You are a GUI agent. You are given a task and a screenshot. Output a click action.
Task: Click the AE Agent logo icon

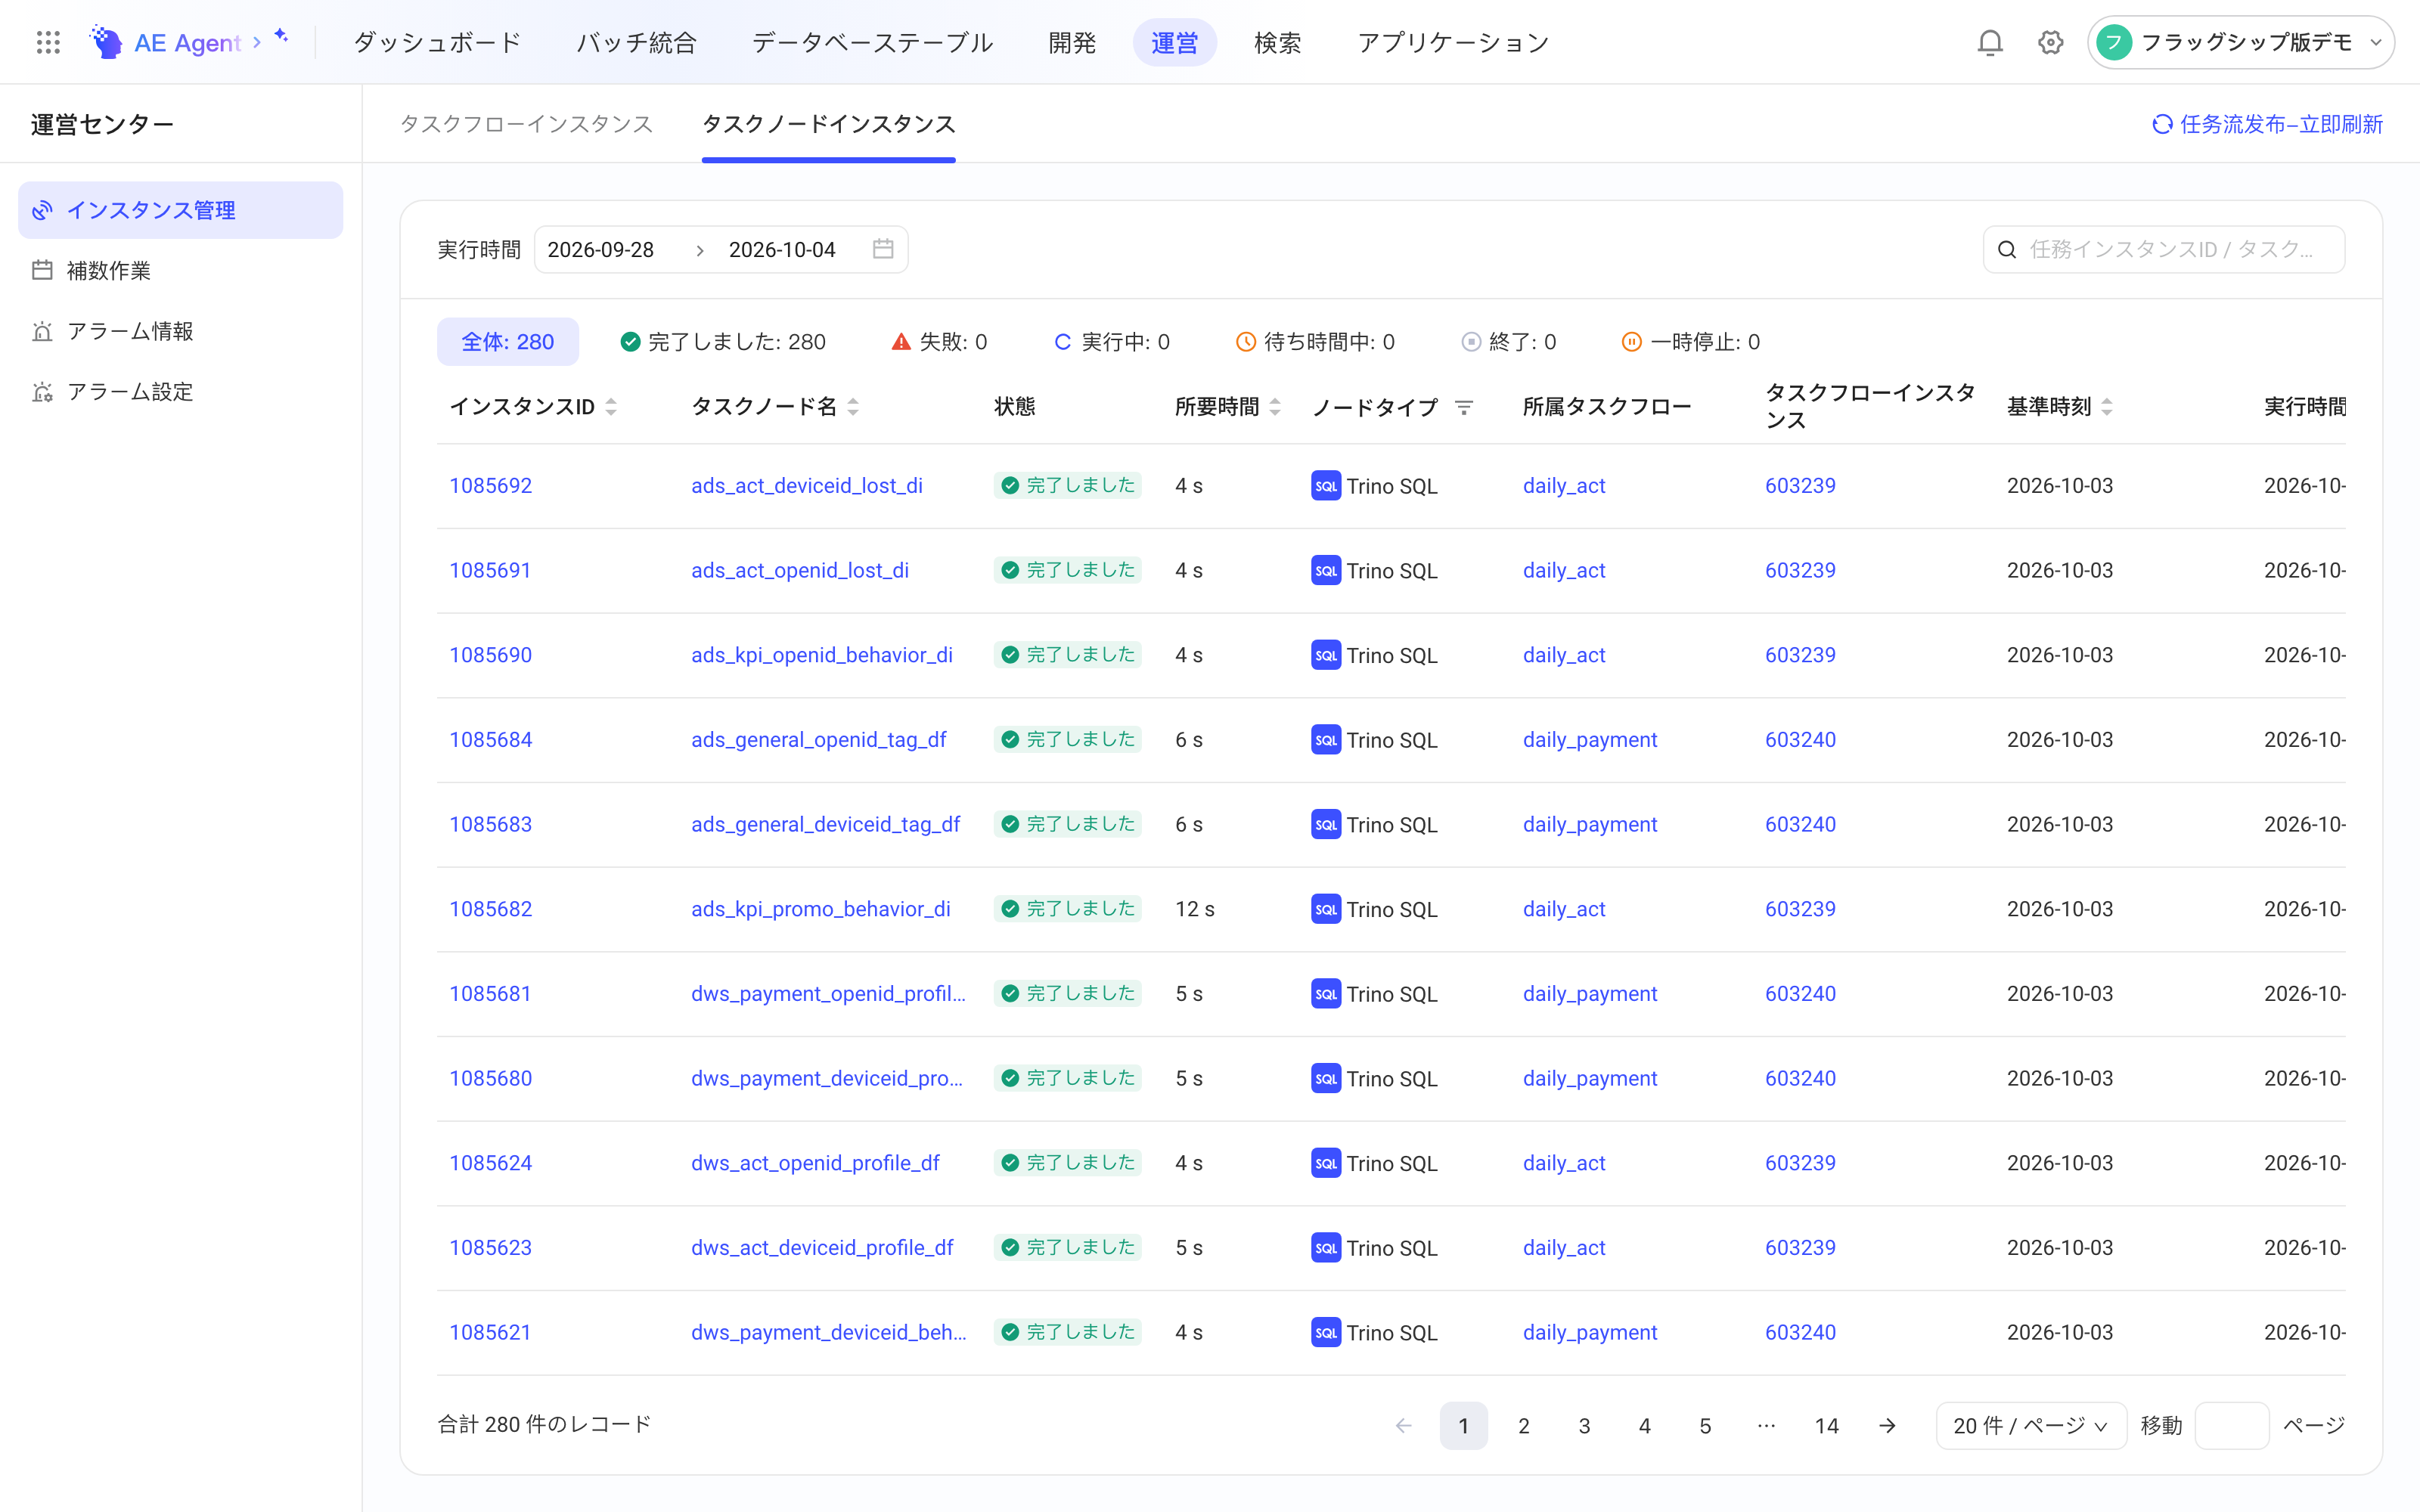[106, 42]
